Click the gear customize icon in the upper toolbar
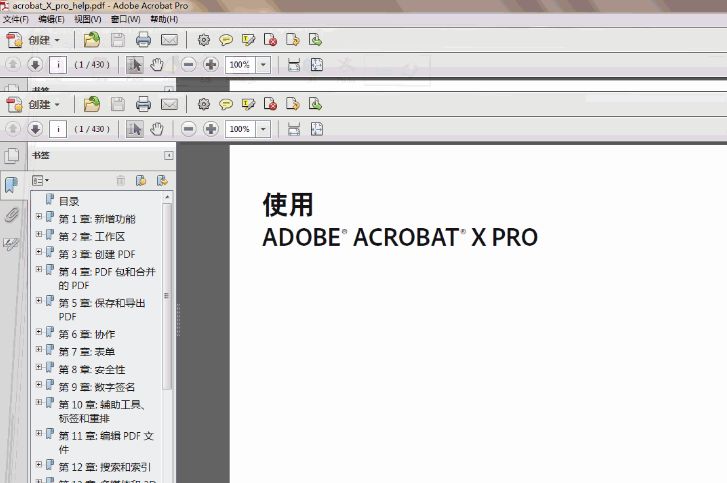The image size is (727, 483). click(x=204, y=40)
